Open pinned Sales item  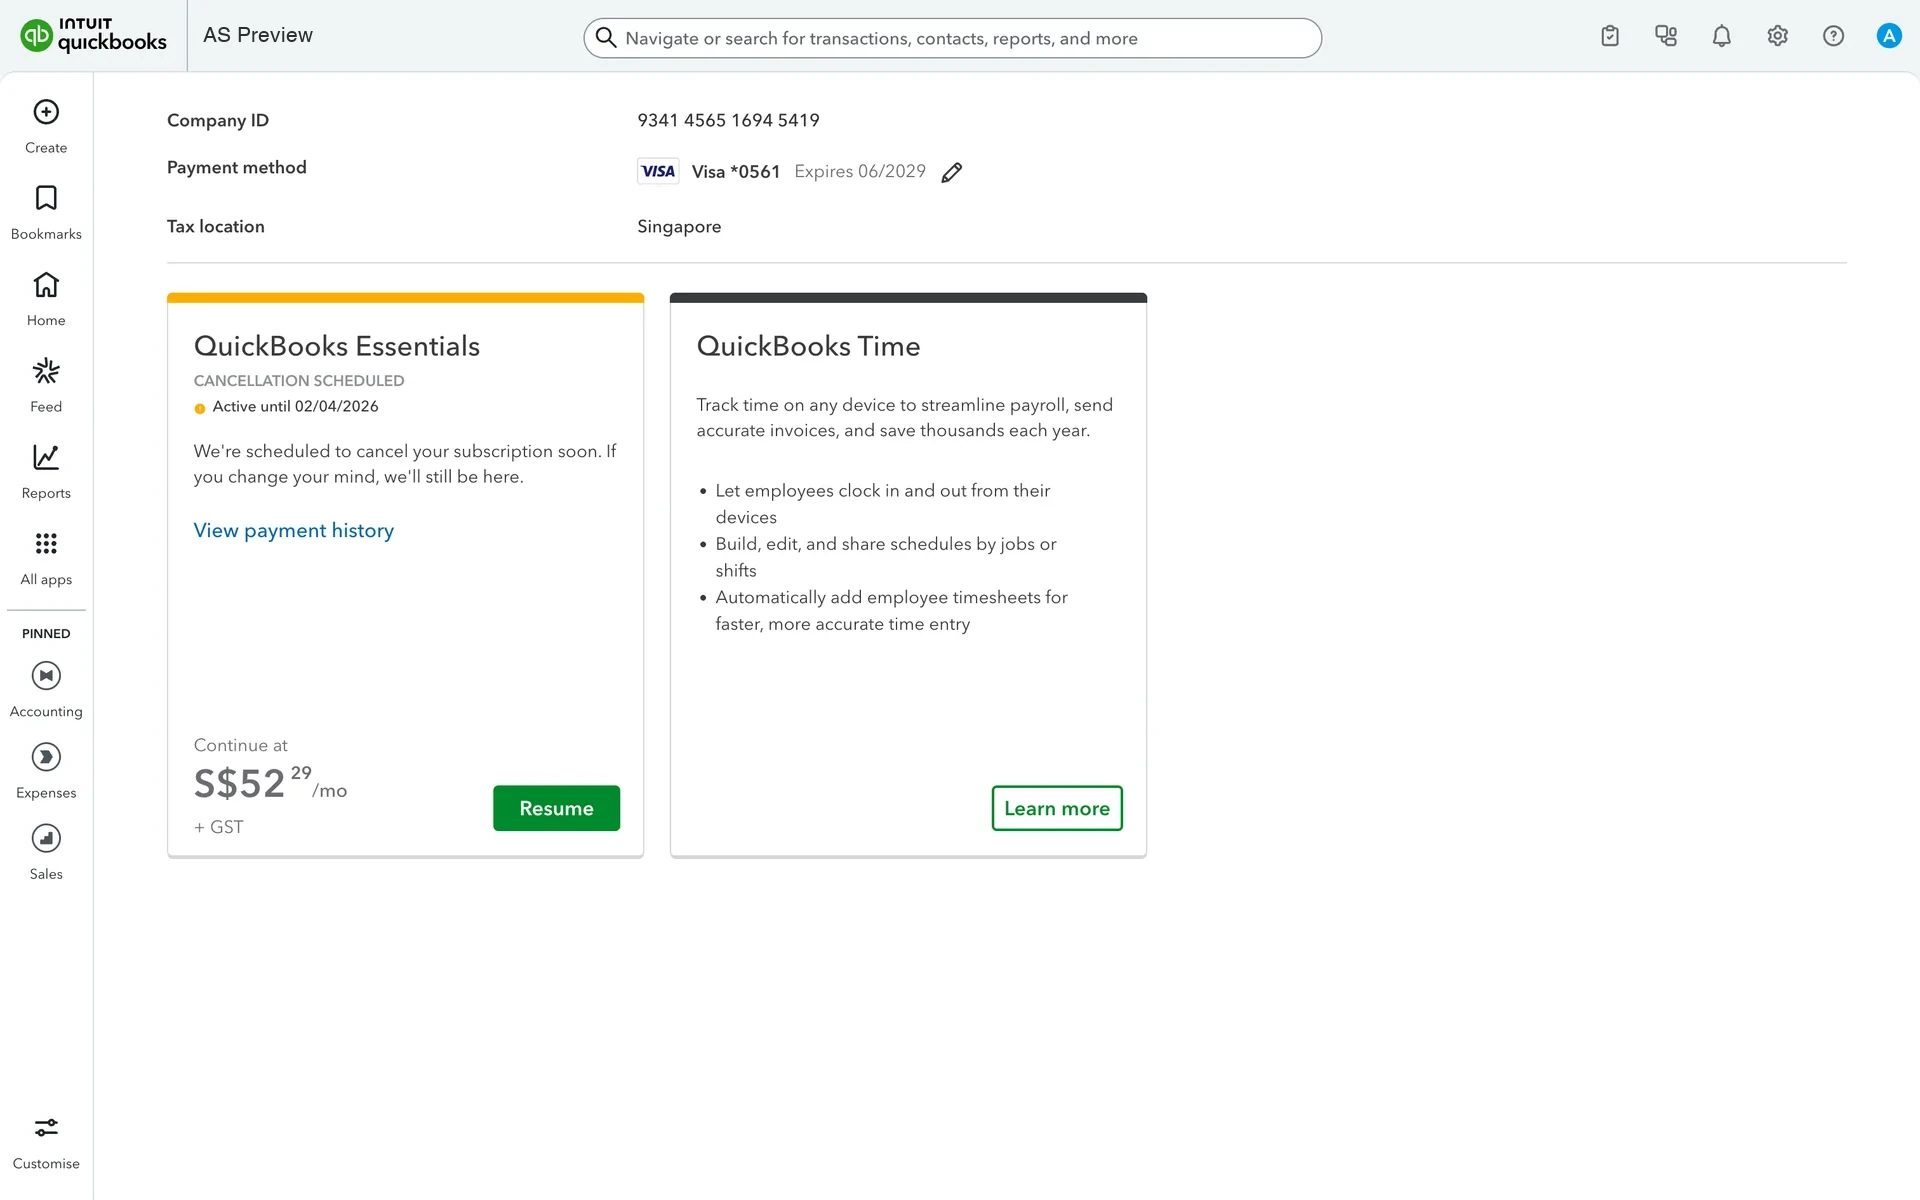pos(46,852)
